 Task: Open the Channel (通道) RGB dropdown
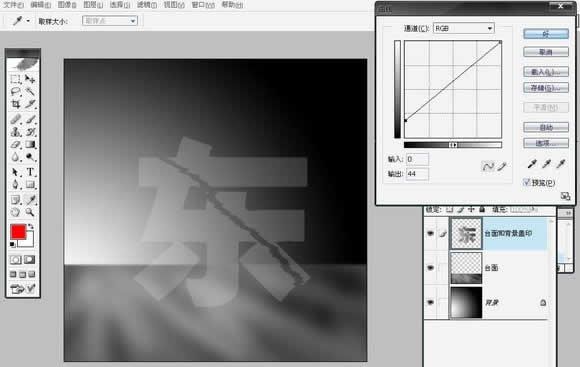[464, 28]
